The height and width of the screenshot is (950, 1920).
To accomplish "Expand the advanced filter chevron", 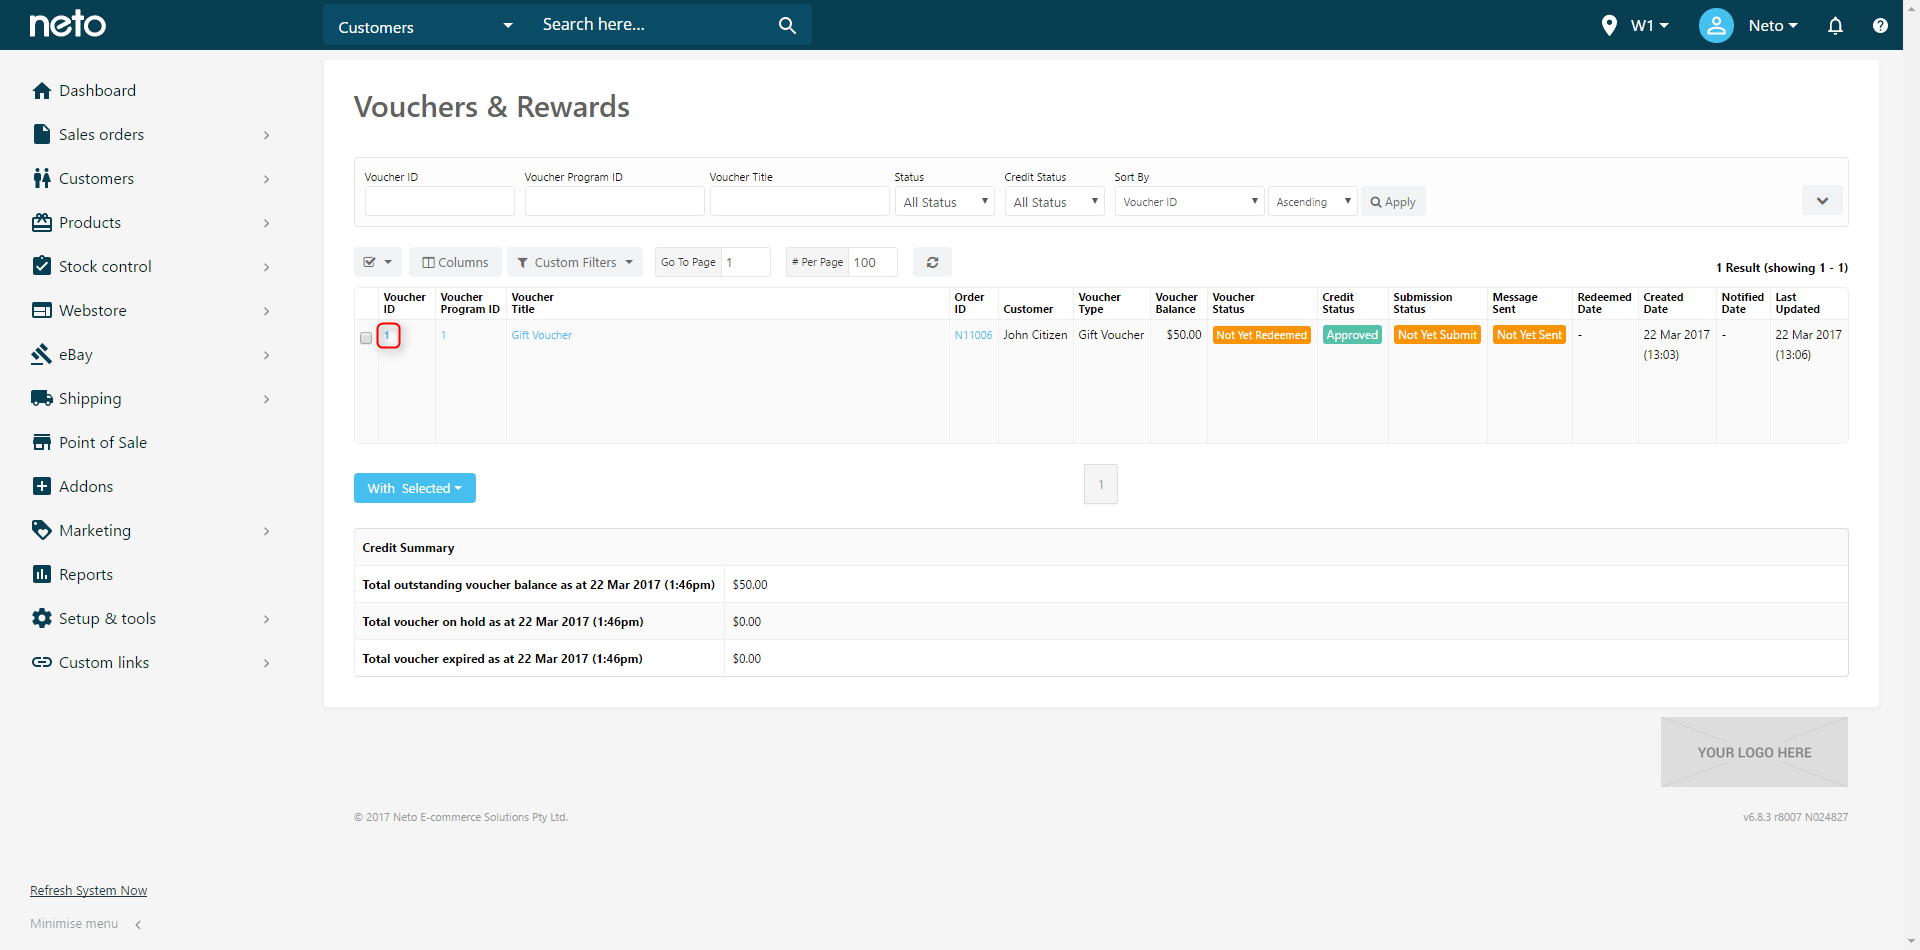I will [1822, 201].
